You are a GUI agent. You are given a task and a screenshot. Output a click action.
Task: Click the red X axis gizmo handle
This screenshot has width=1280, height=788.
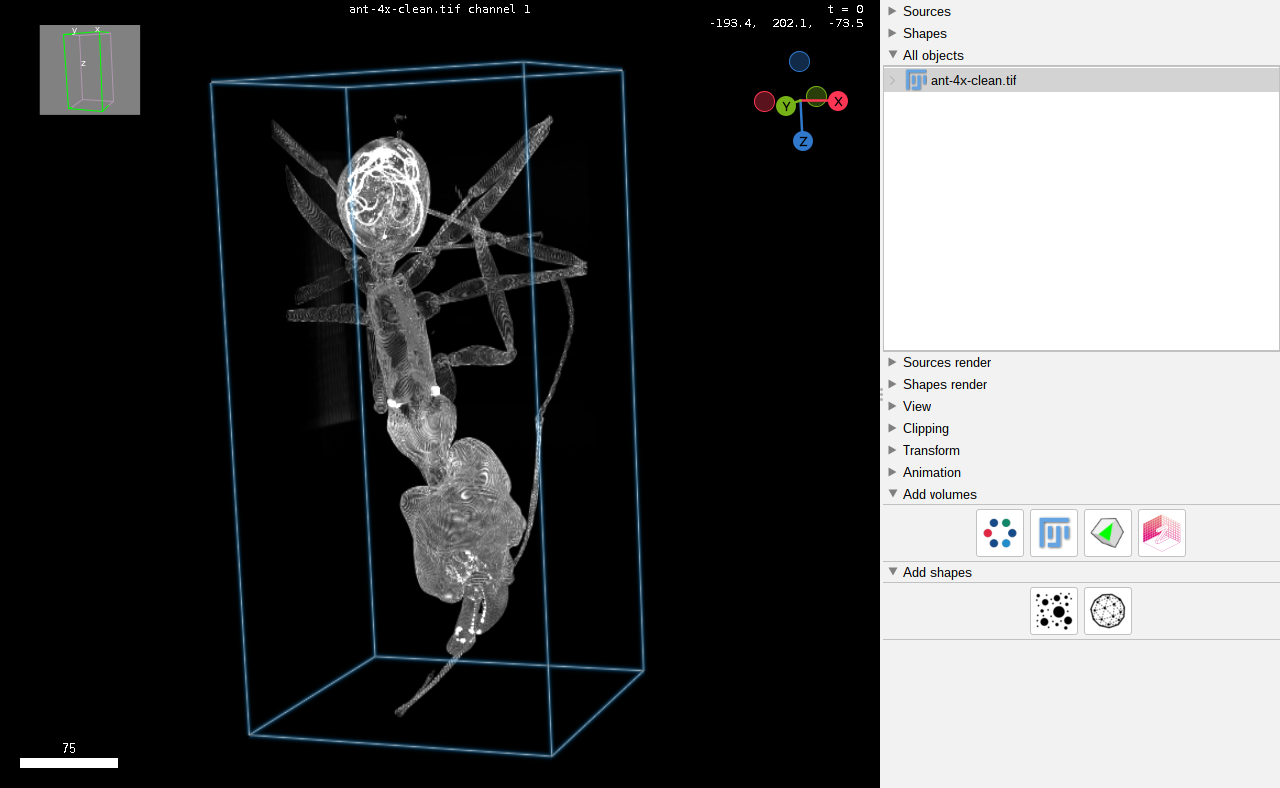(x=838, y=101)
